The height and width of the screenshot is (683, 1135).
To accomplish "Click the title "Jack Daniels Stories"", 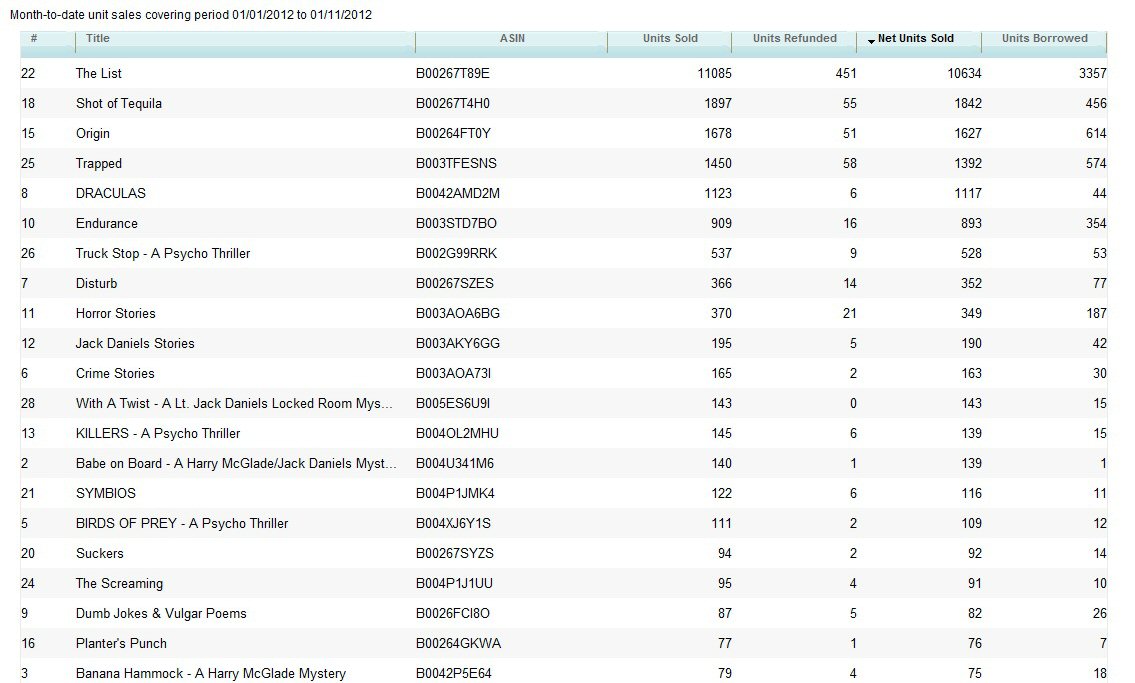I will tap(135, 344).
